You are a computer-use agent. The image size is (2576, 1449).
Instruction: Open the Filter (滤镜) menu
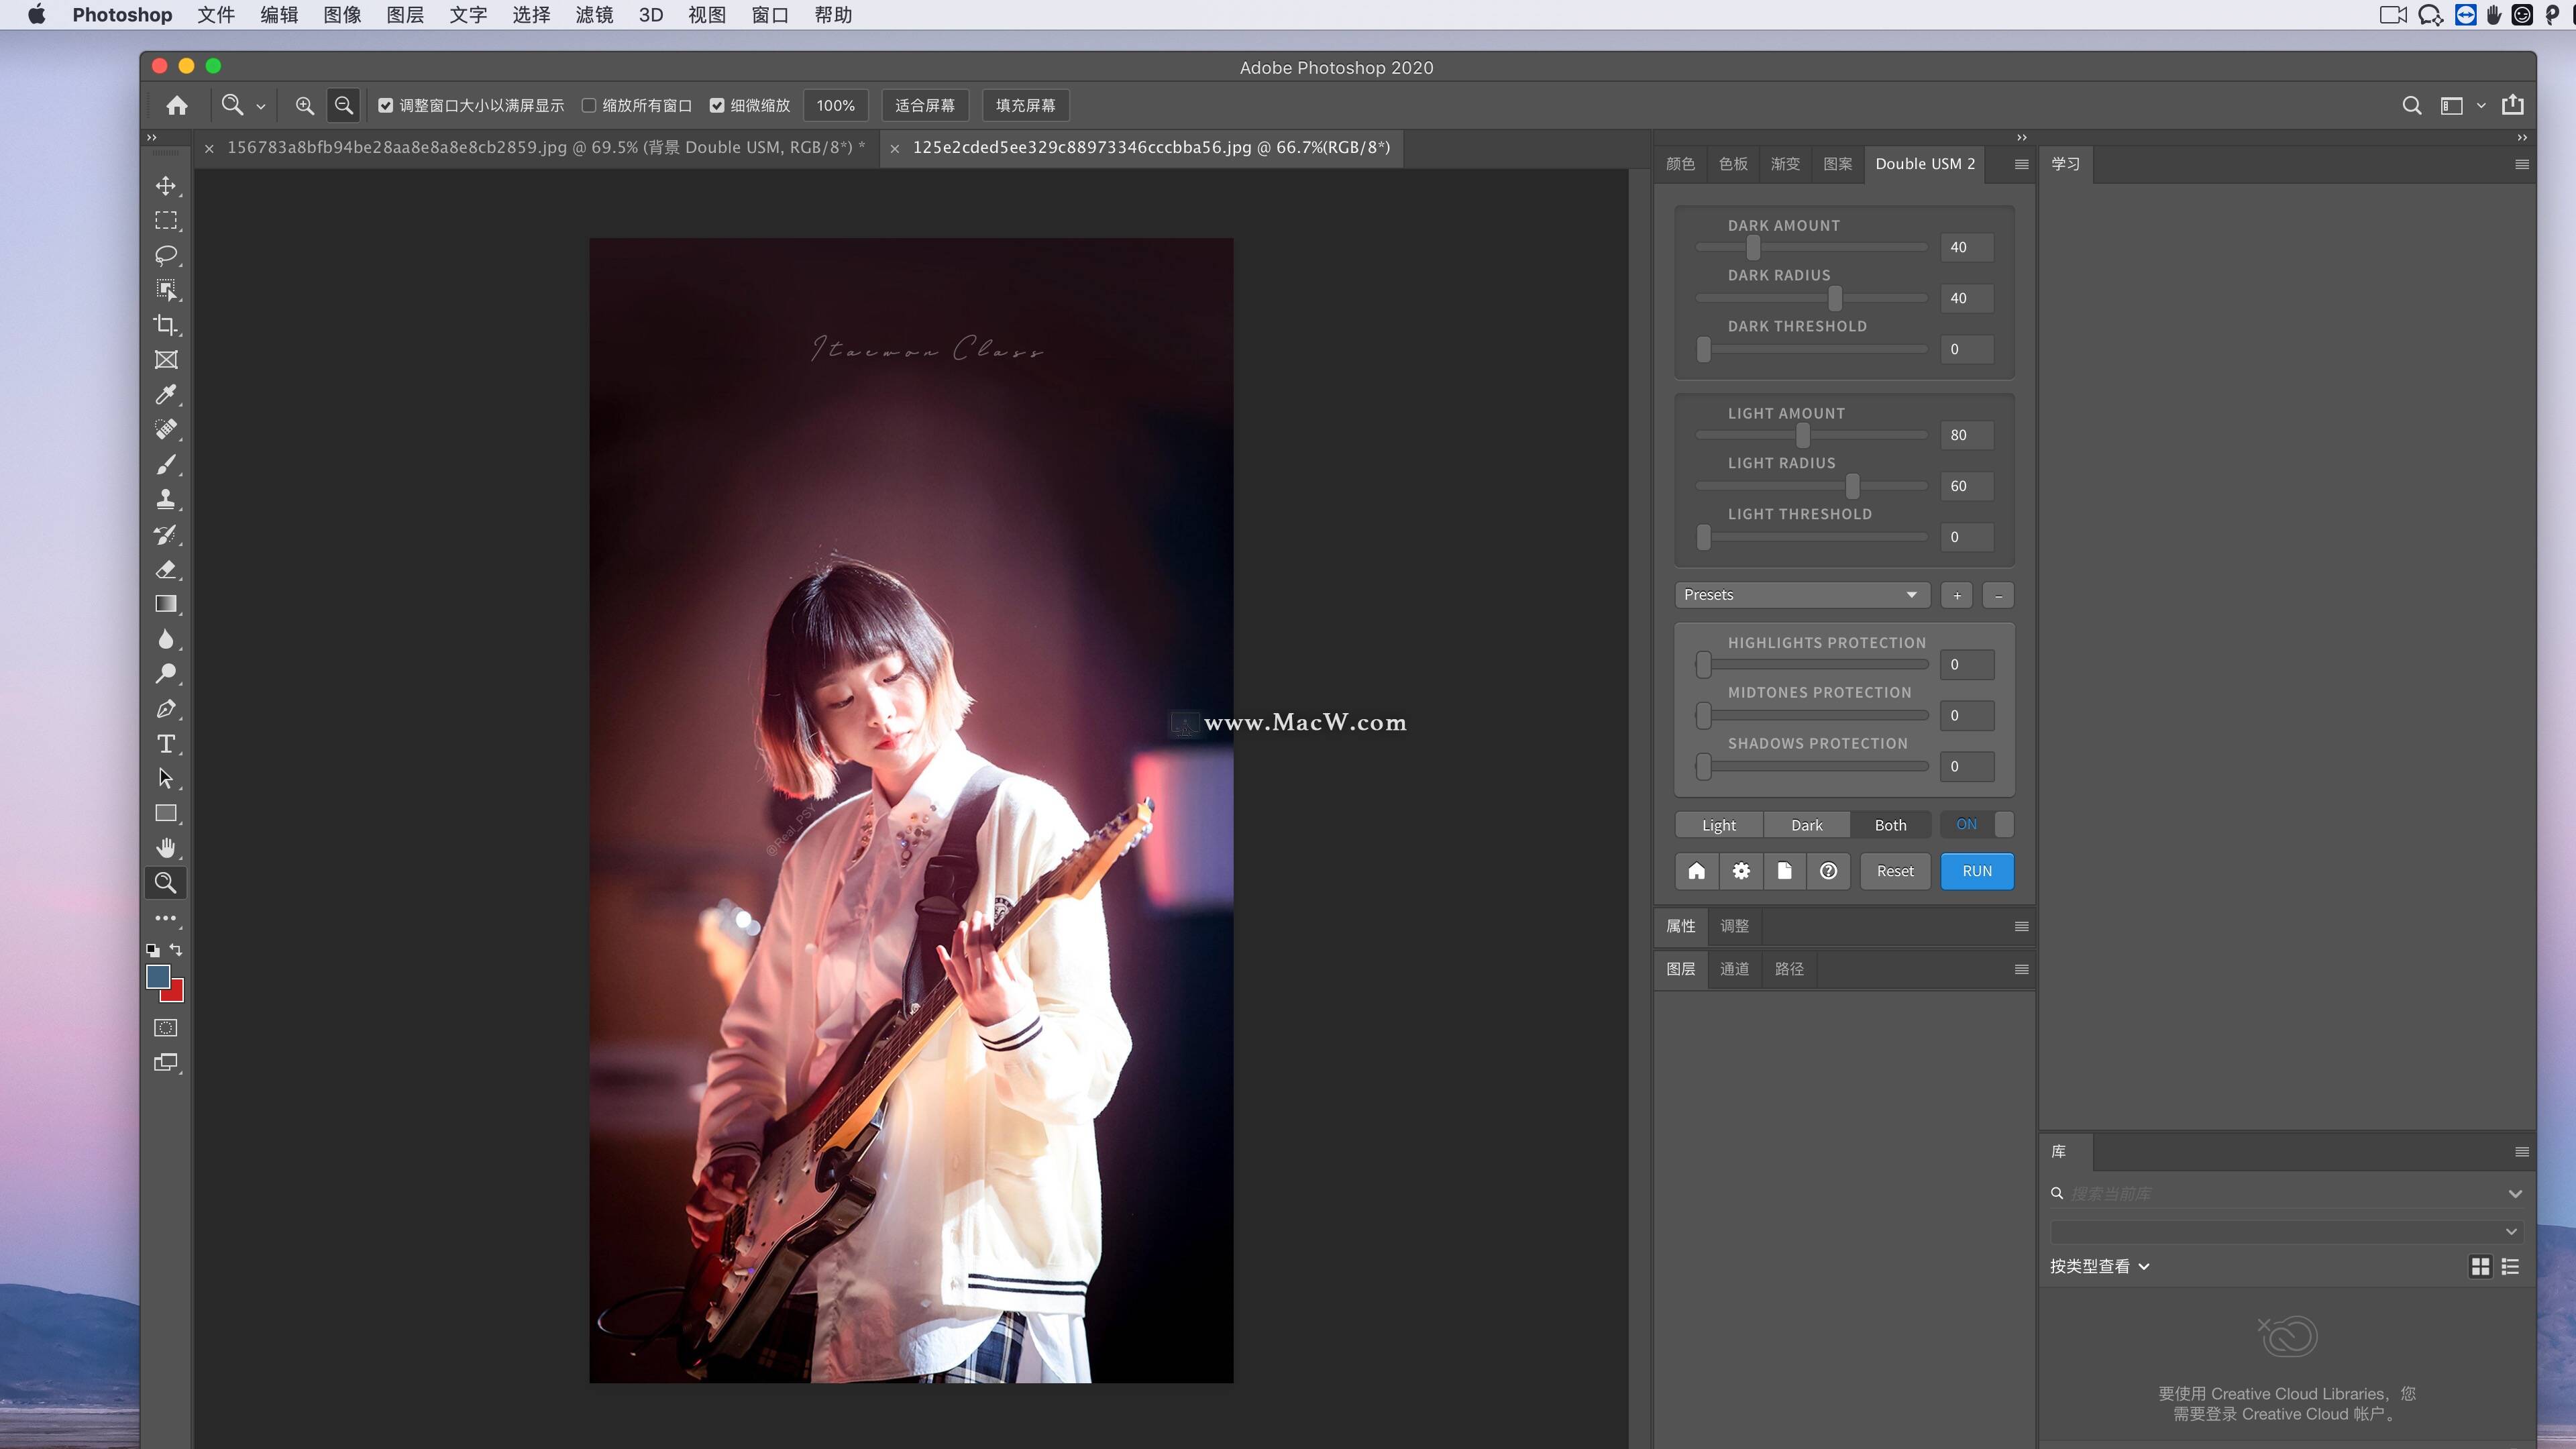pyautogui.click(x=594, y=15)
